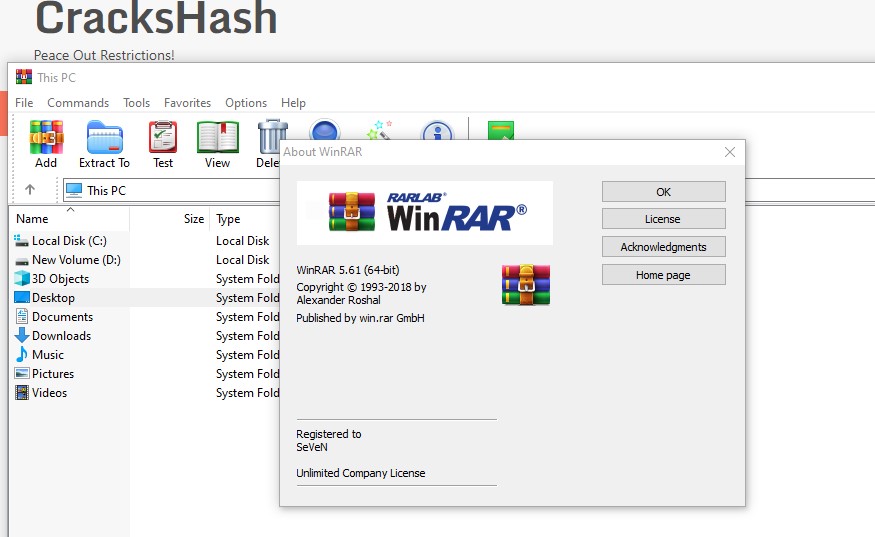The image size is (875, 537).
Task: Click the Downloads arrow icon
Action: (22, 335)
